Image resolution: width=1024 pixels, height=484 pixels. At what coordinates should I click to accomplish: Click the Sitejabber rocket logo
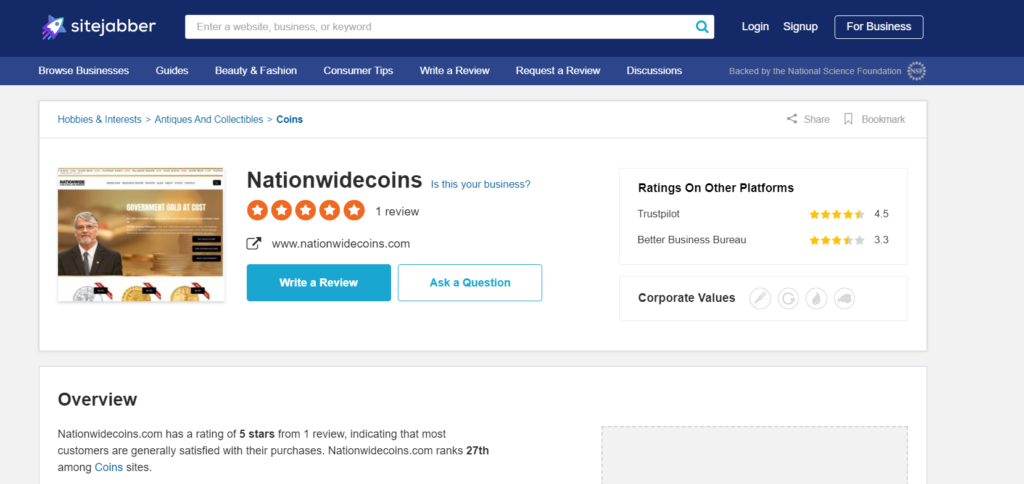(54, 27)
